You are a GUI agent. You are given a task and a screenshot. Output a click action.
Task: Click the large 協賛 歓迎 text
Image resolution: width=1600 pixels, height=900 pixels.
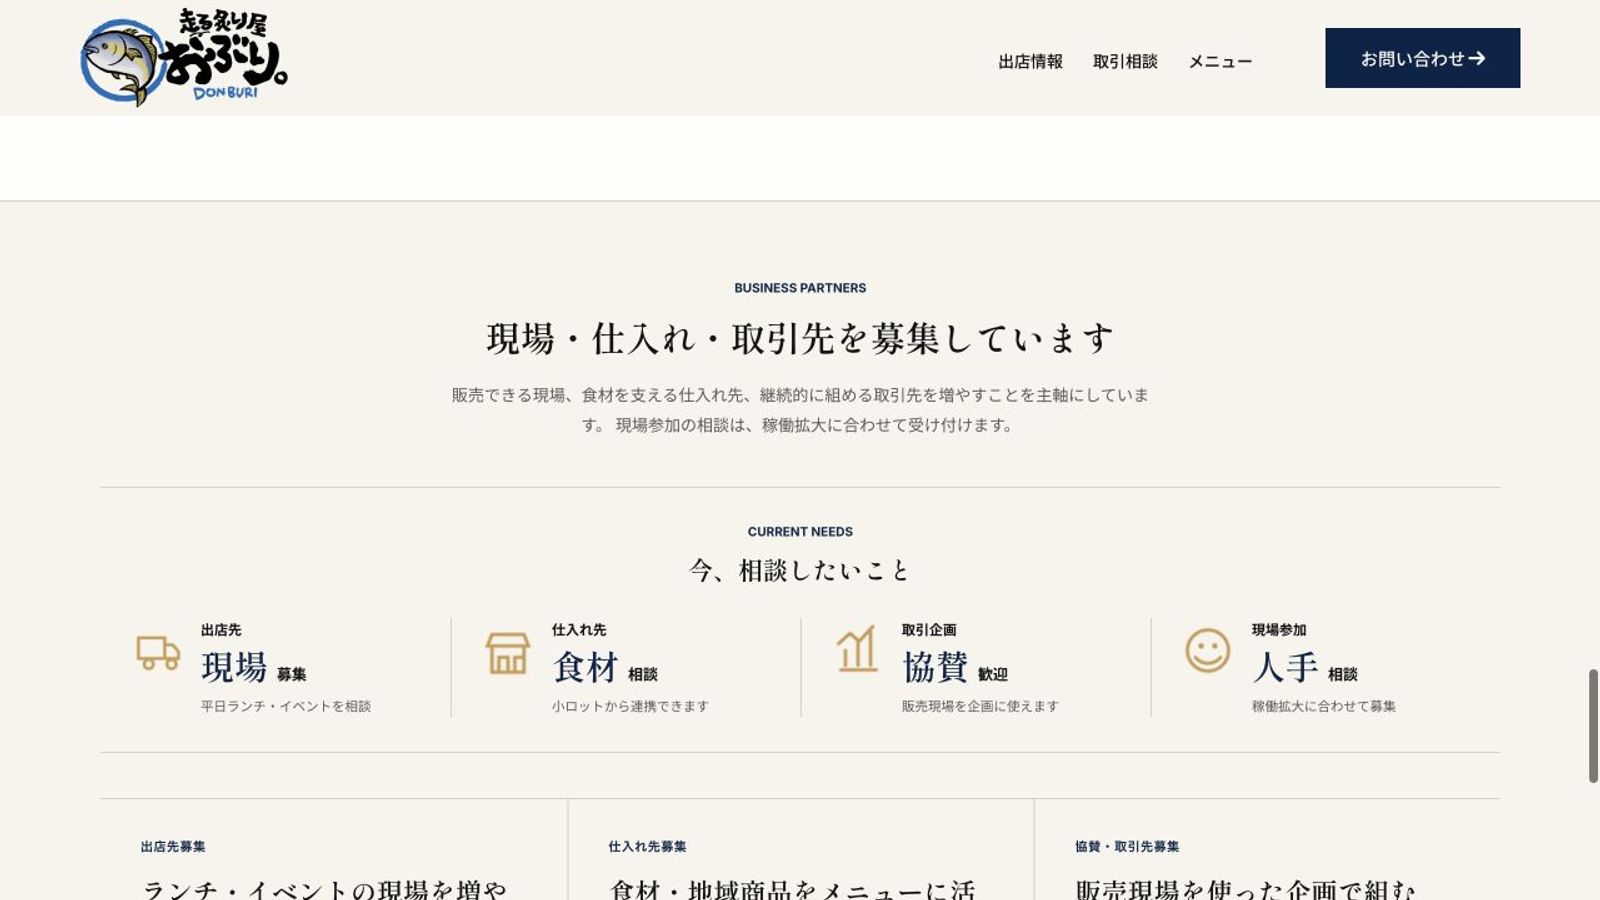(955, 667)
